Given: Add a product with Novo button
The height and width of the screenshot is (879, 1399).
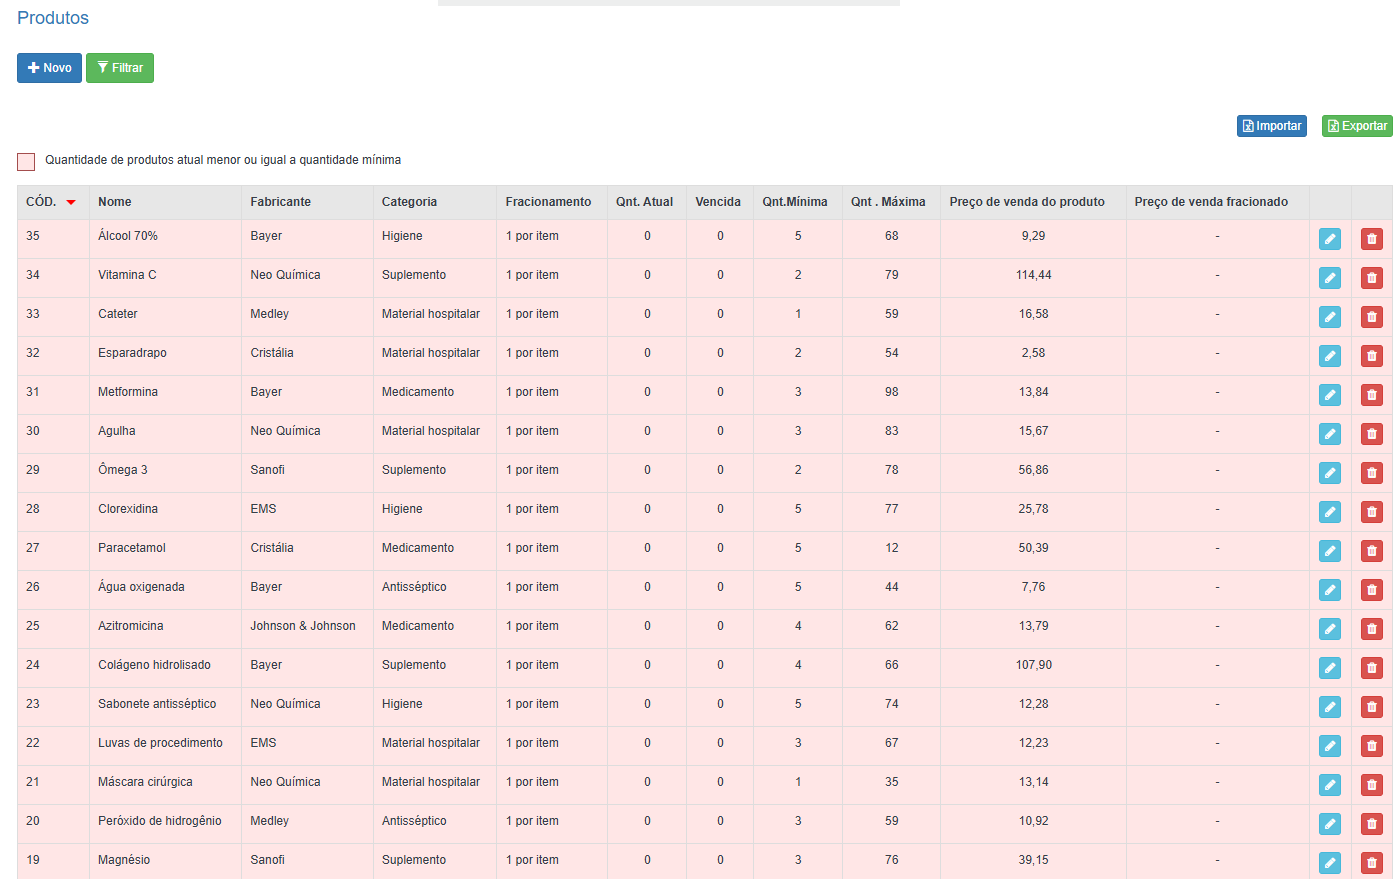Looking at the screenshot, I should point(49,68).
